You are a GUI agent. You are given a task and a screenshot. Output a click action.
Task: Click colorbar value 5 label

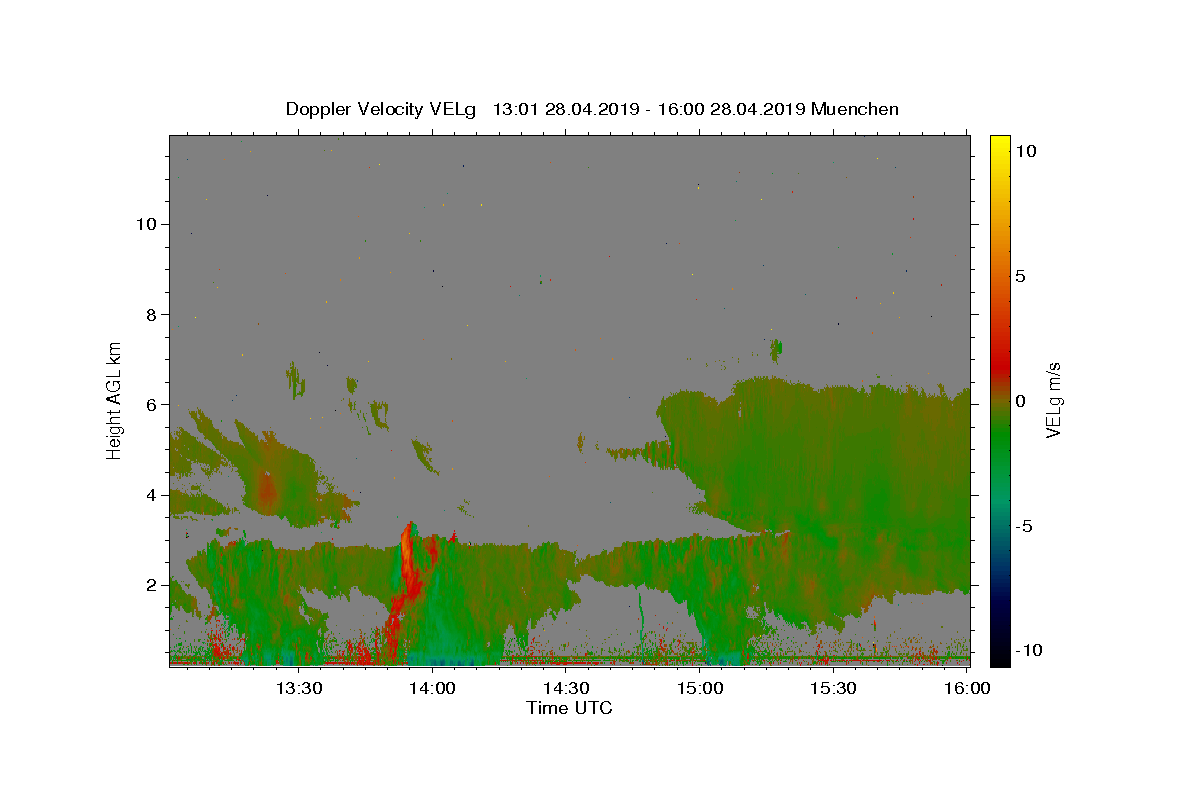pyautogui.click(x=1020, y=276)
